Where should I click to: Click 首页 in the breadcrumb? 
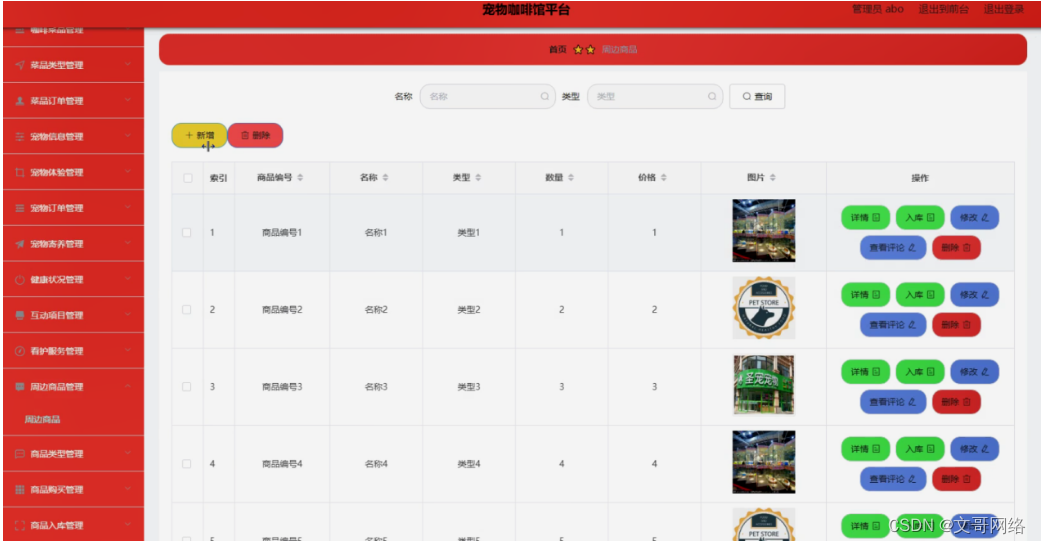pos(558,49)
